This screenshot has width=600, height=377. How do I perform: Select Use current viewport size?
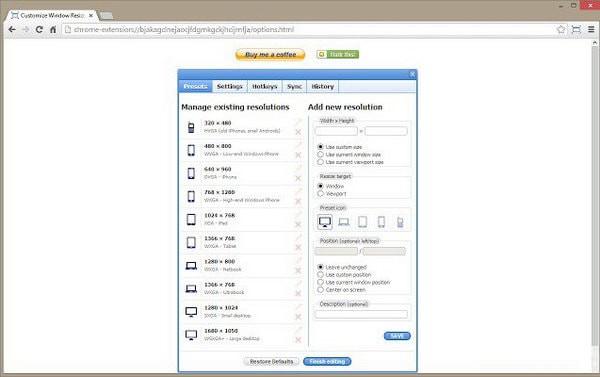[x=320, y=162]
